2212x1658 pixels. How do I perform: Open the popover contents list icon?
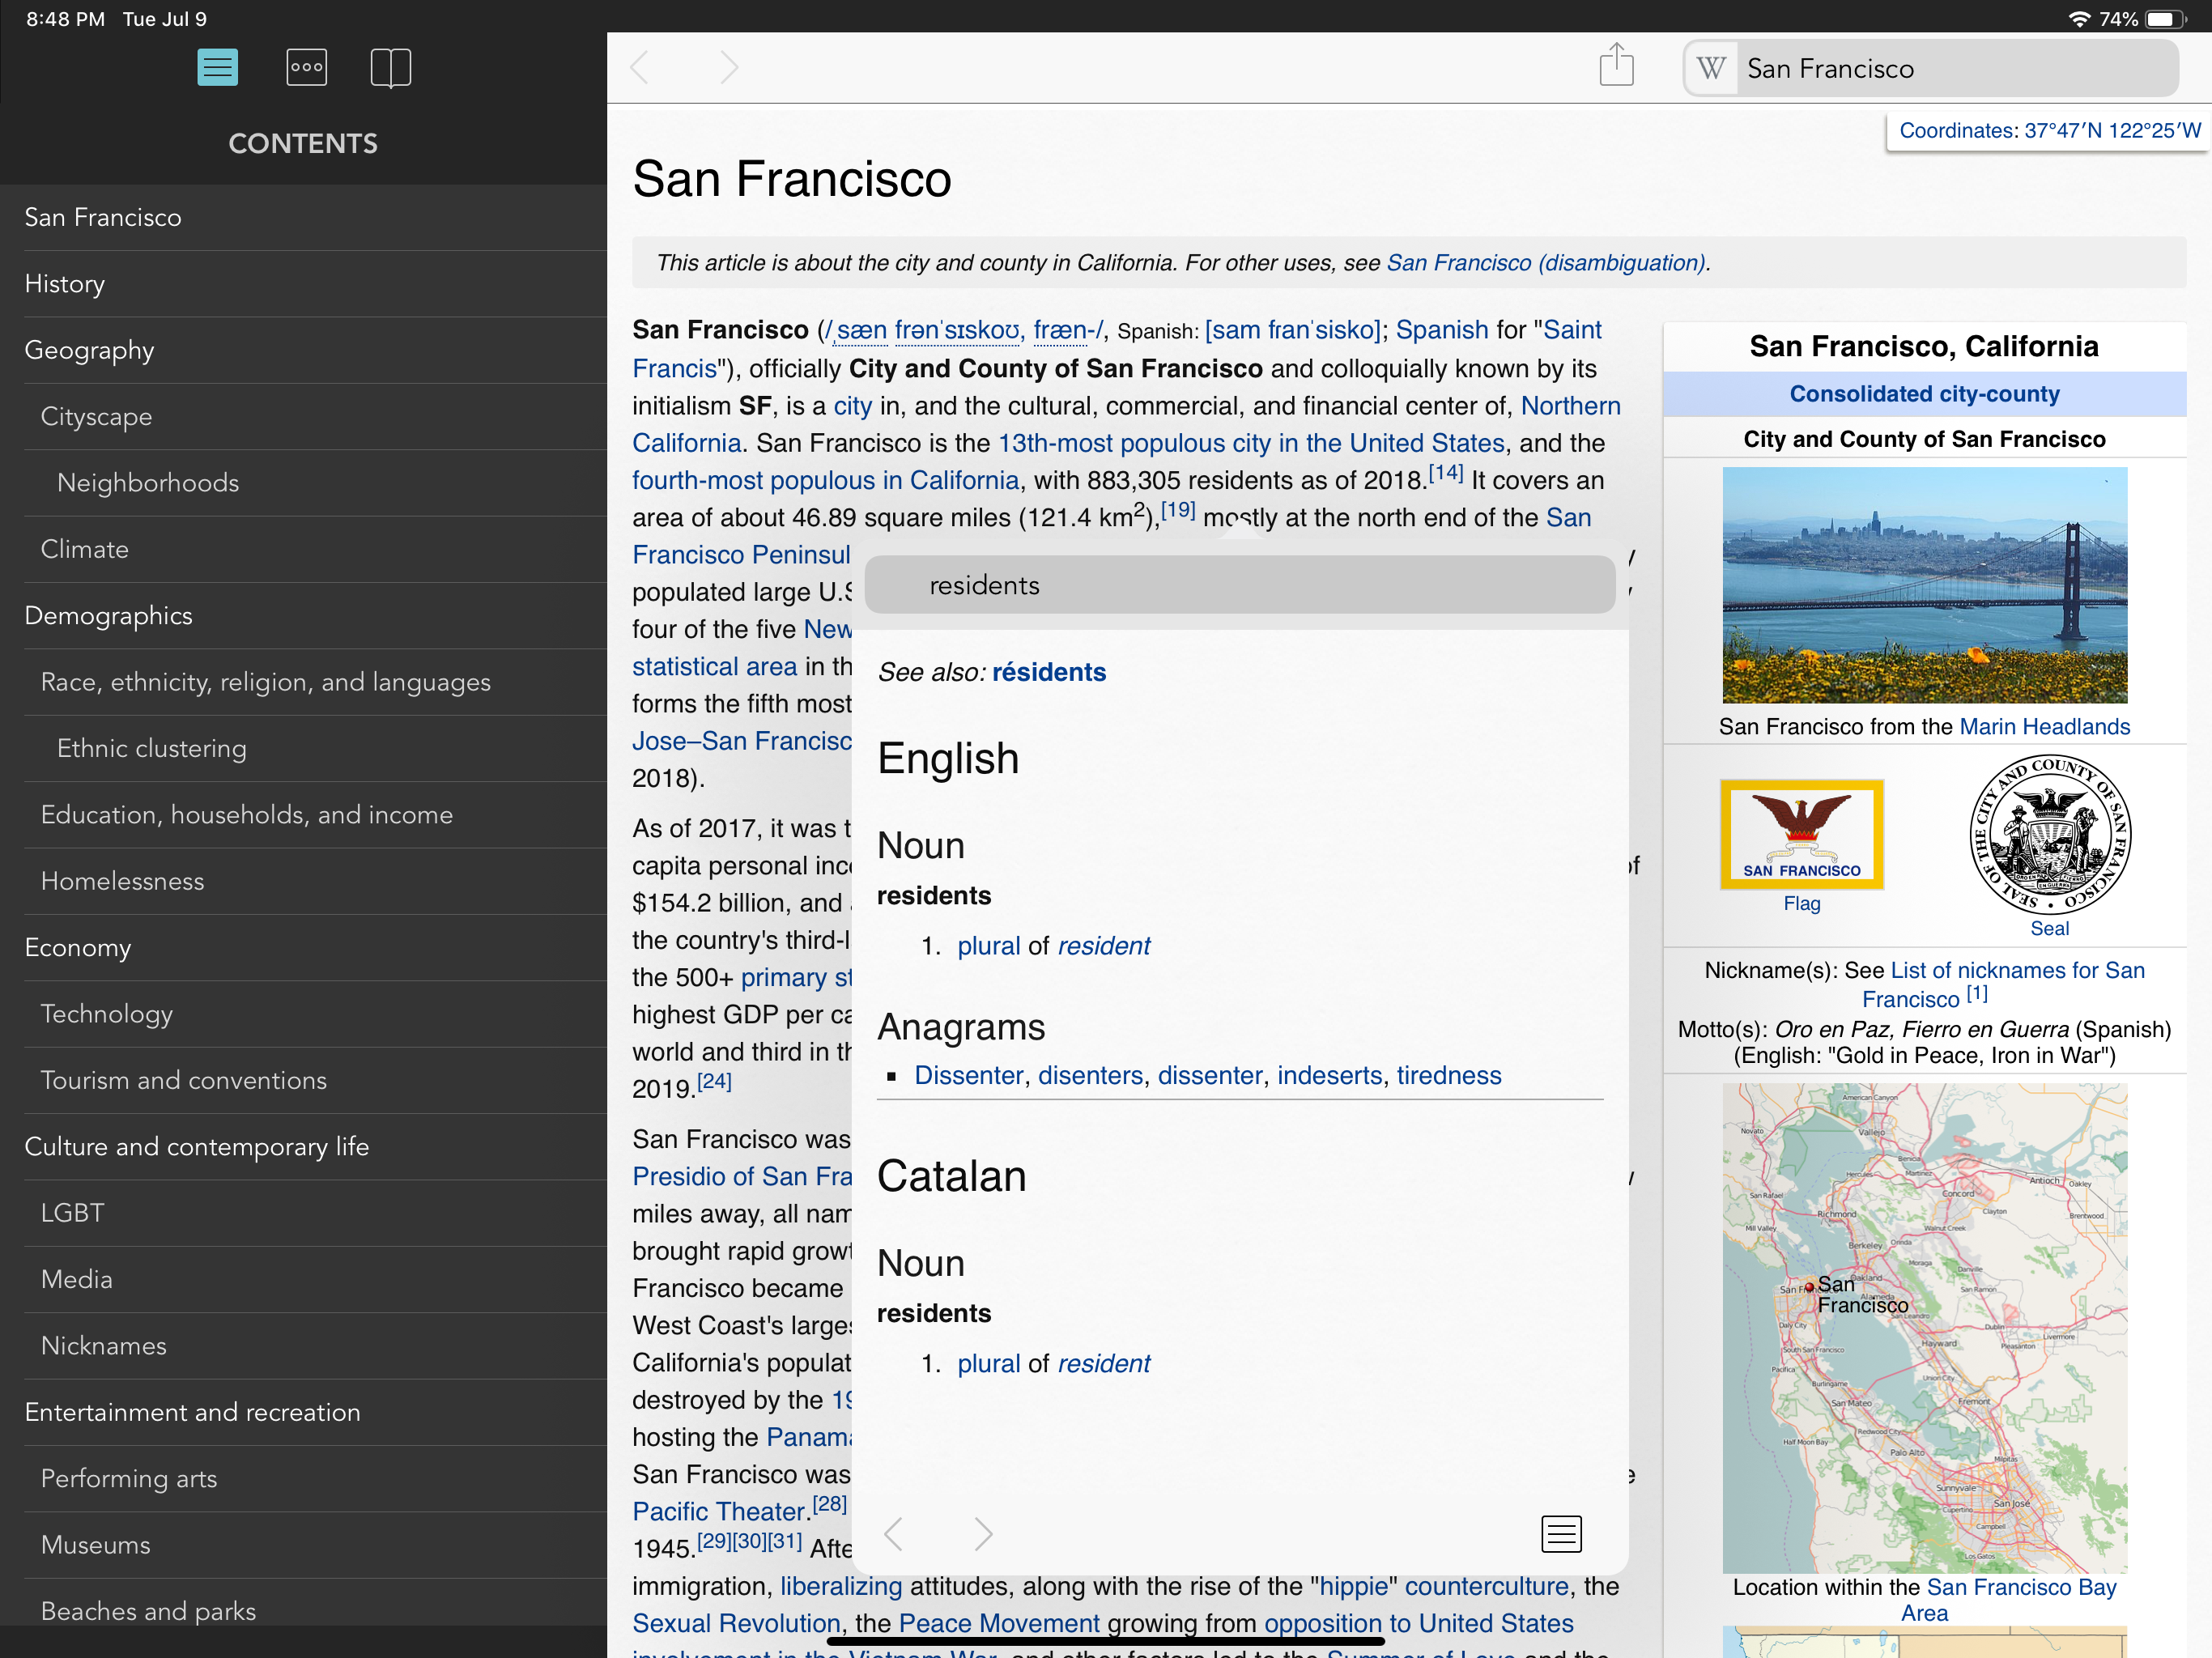[1561, 1533]
